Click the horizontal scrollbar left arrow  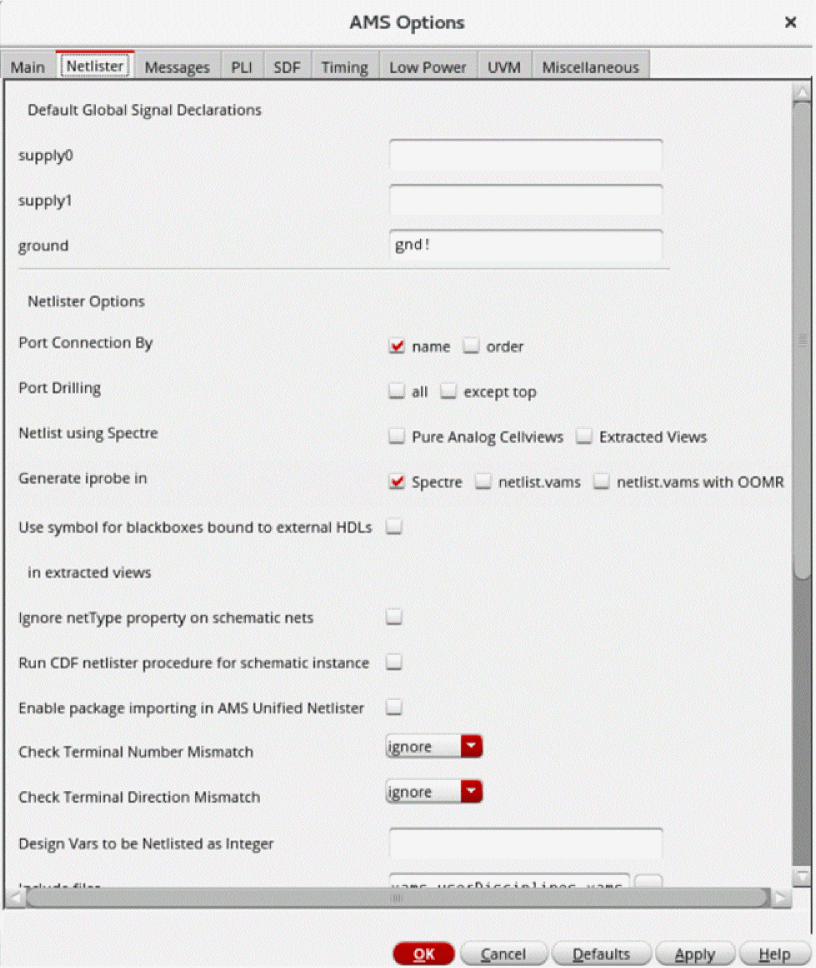(x=15, y=898)
